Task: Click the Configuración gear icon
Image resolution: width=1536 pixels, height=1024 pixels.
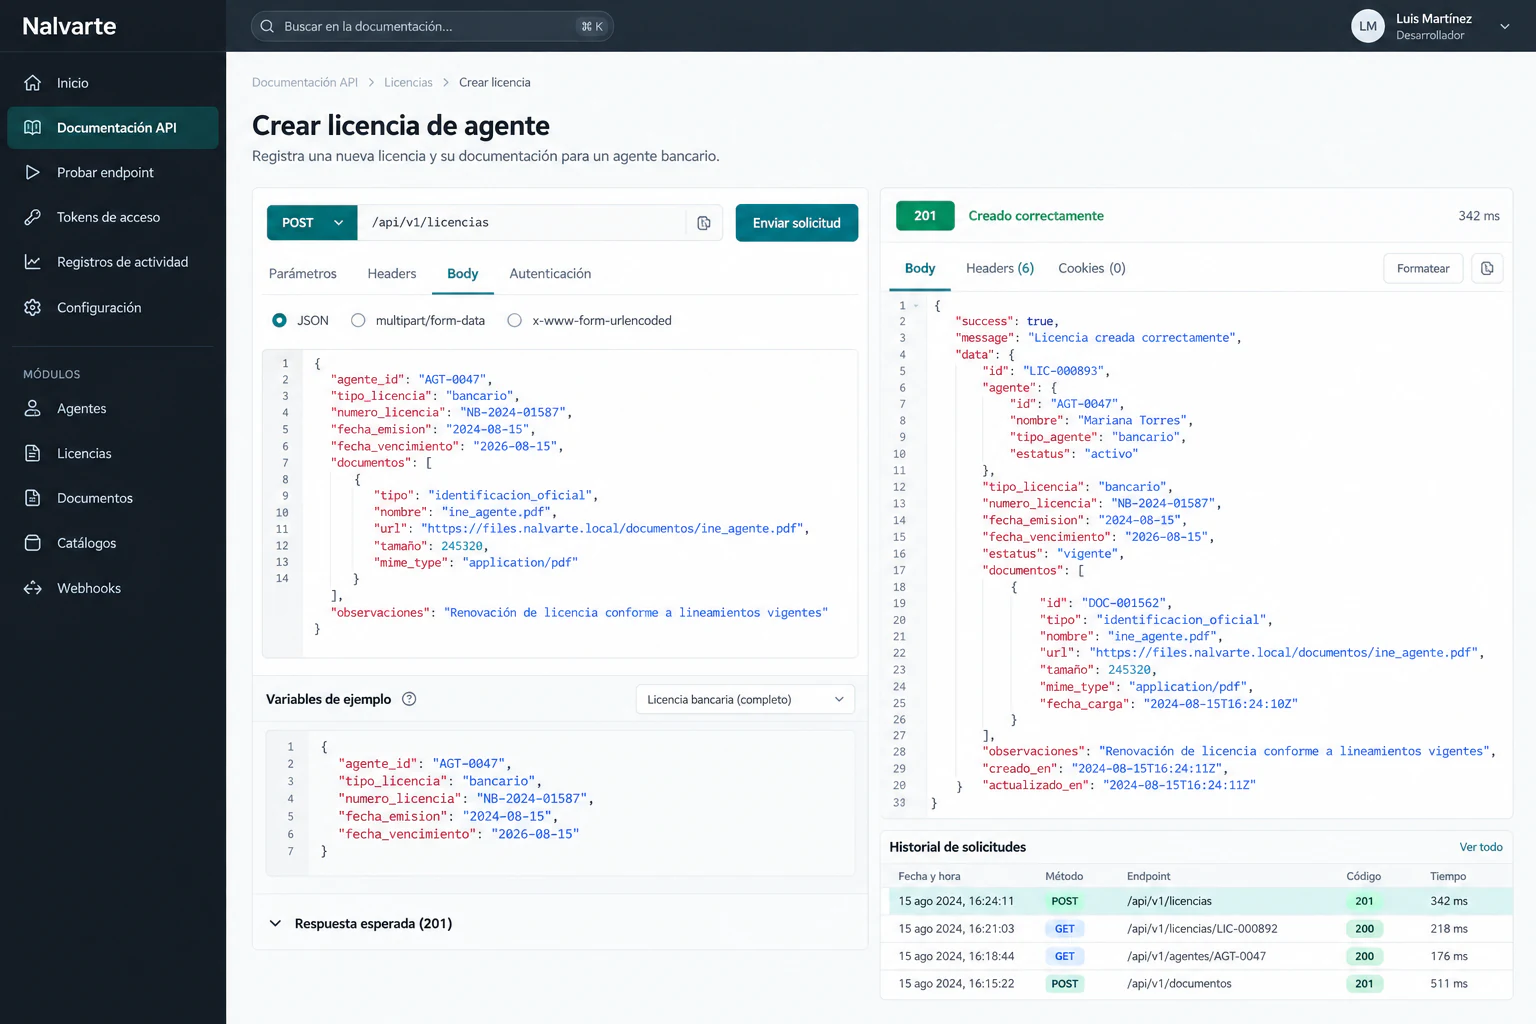Action: coord(33,307)
